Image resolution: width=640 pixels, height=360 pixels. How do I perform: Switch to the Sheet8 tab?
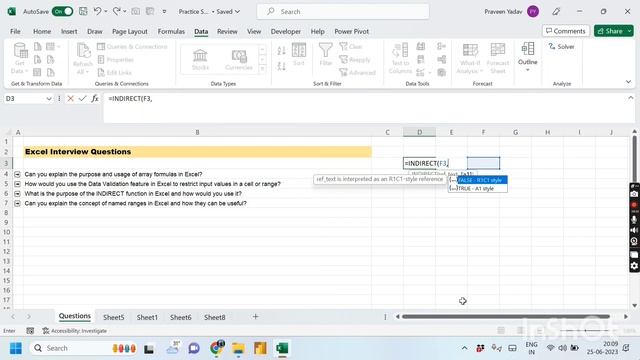[x=214, y=317]
